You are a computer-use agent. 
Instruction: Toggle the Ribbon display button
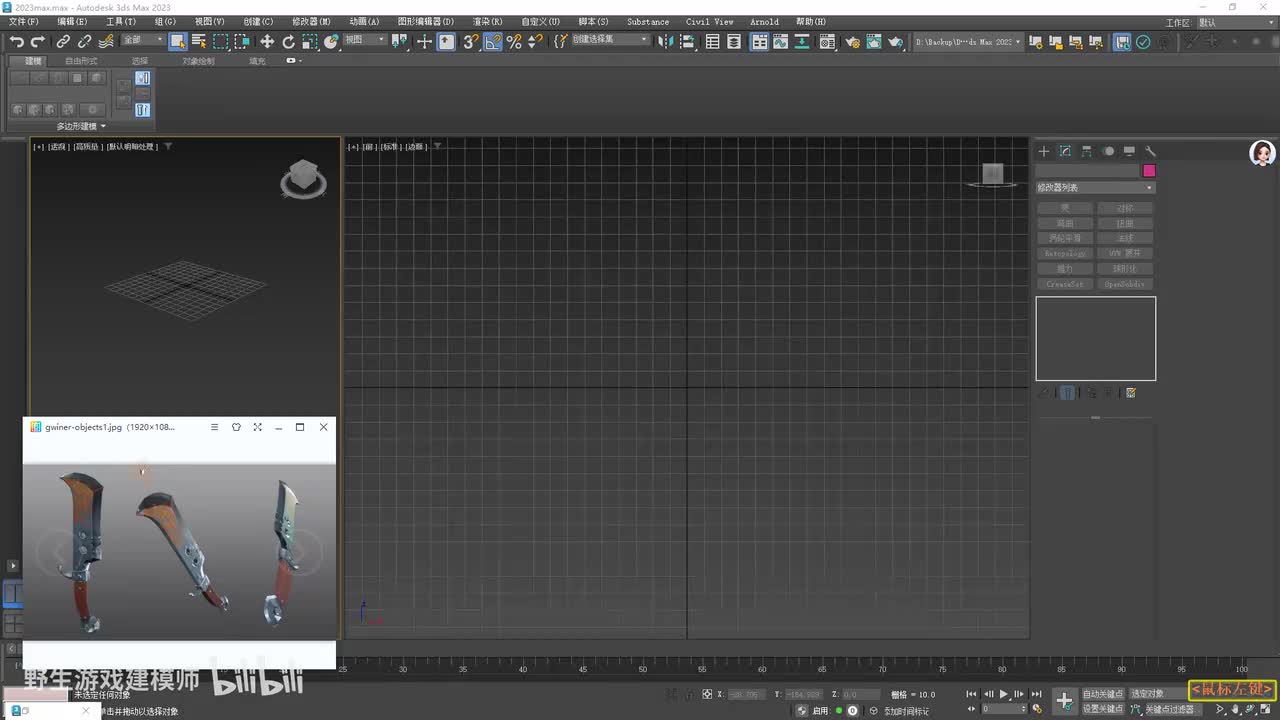tap(760, 41)
